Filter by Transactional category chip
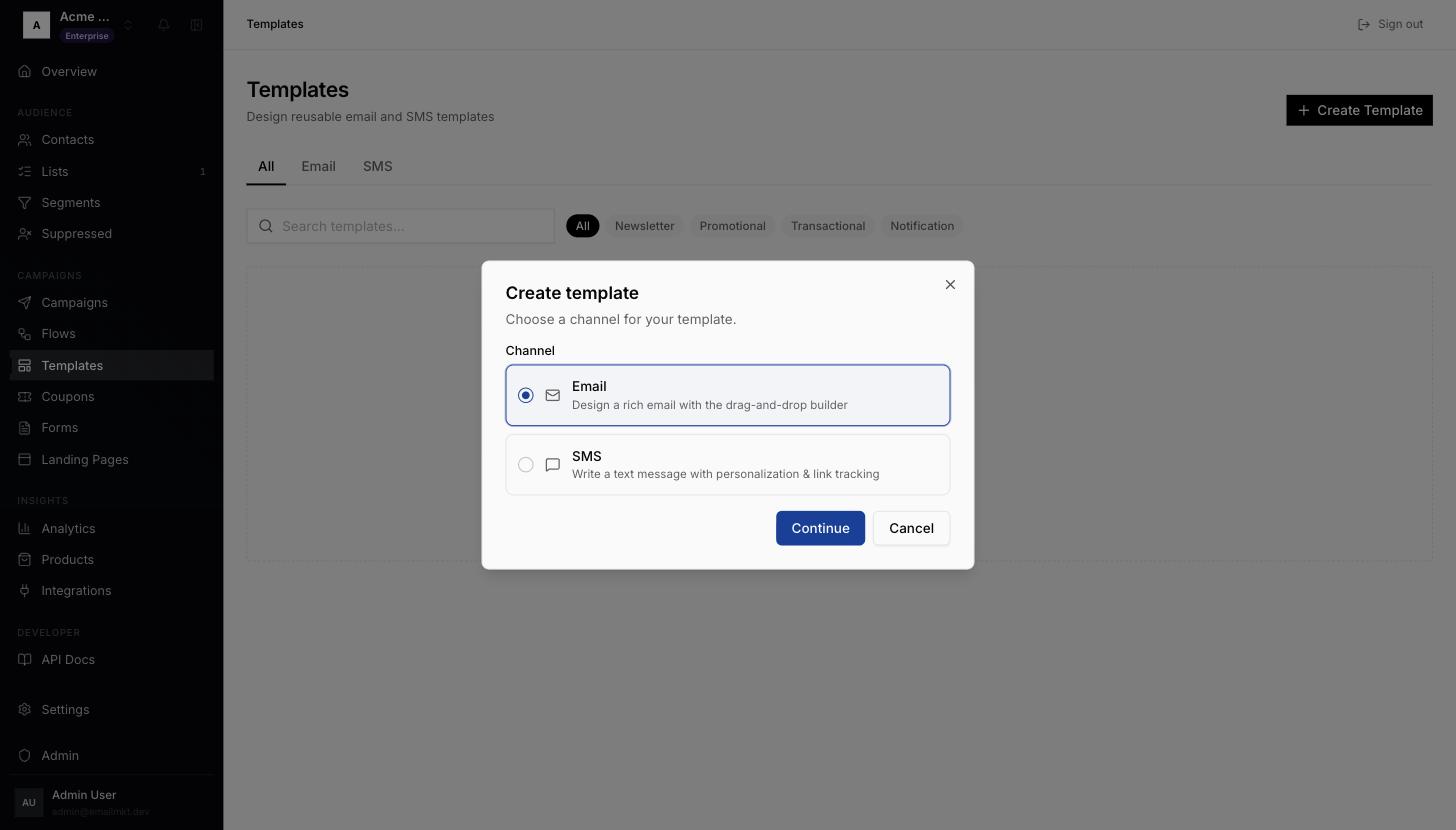1456x830 pixels. coord(828,226)
